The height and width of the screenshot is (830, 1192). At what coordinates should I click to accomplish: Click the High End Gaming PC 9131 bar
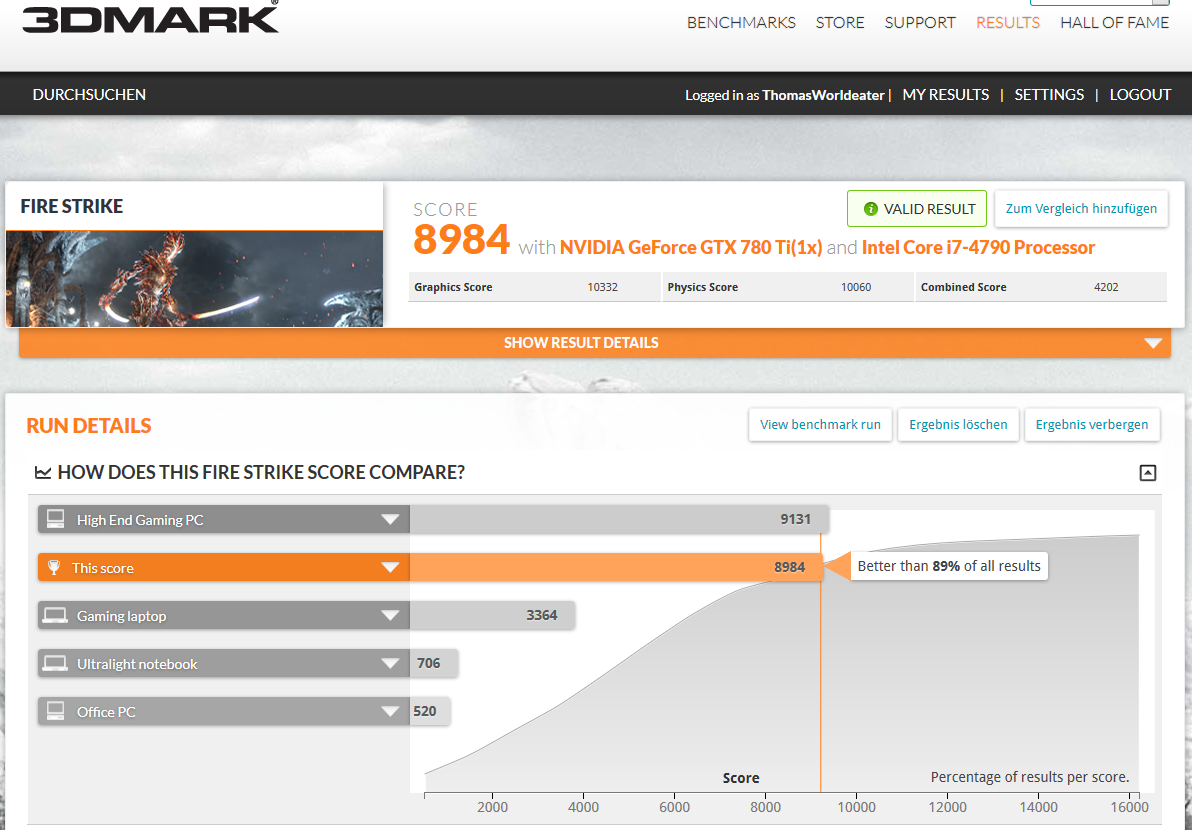(x=619, y=520)
